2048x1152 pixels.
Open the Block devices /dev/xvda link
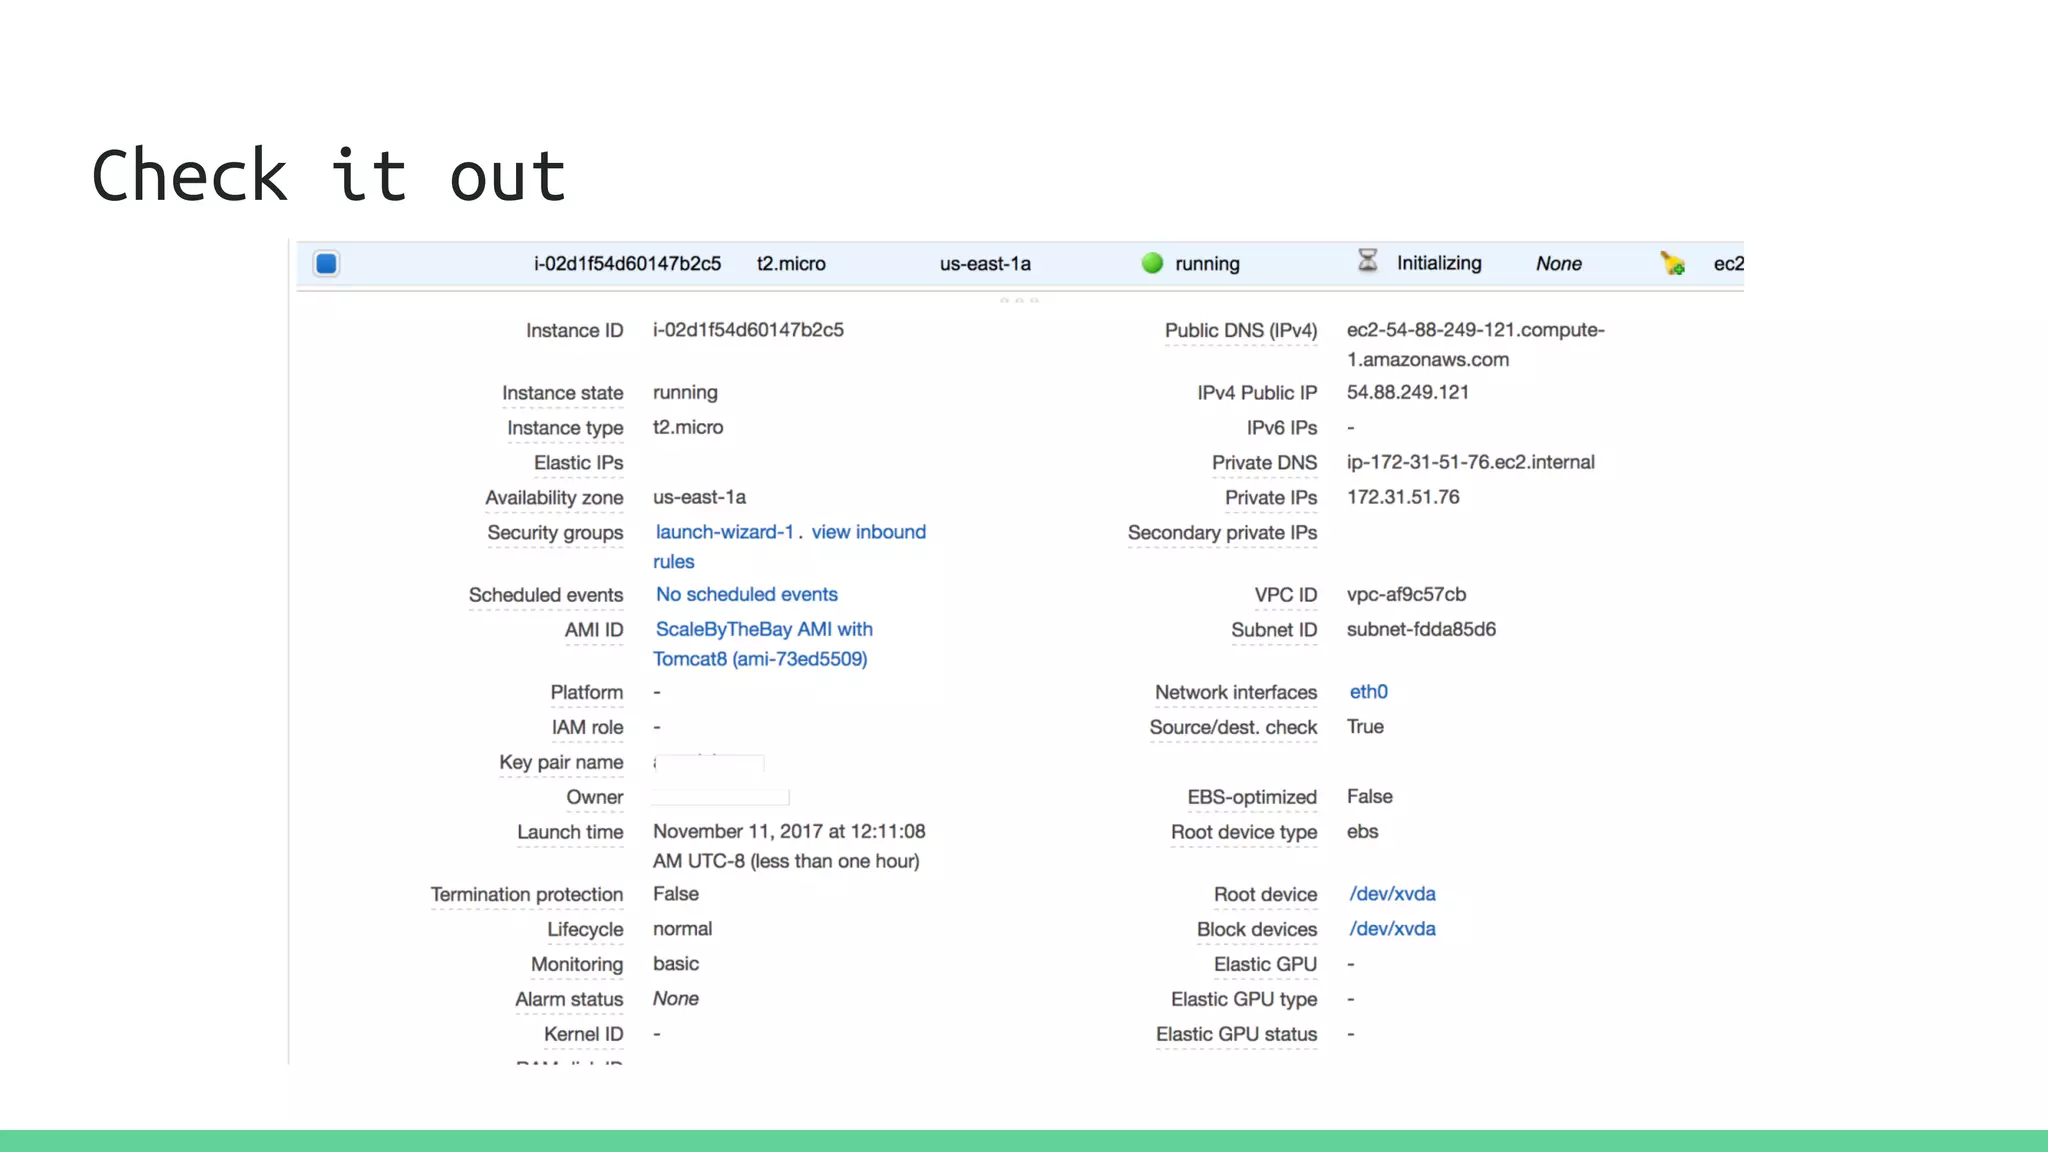pyautogui.click(x=1392, y=929)
